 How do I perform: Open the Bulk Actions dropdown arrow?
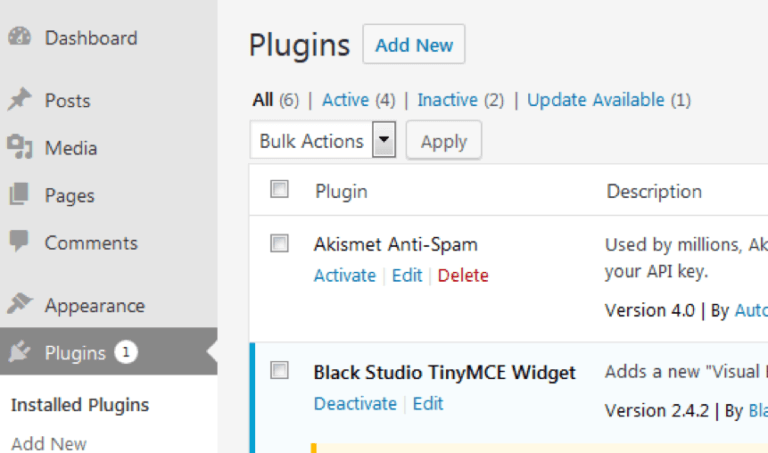pyautogui.click(x=384, y=140)
